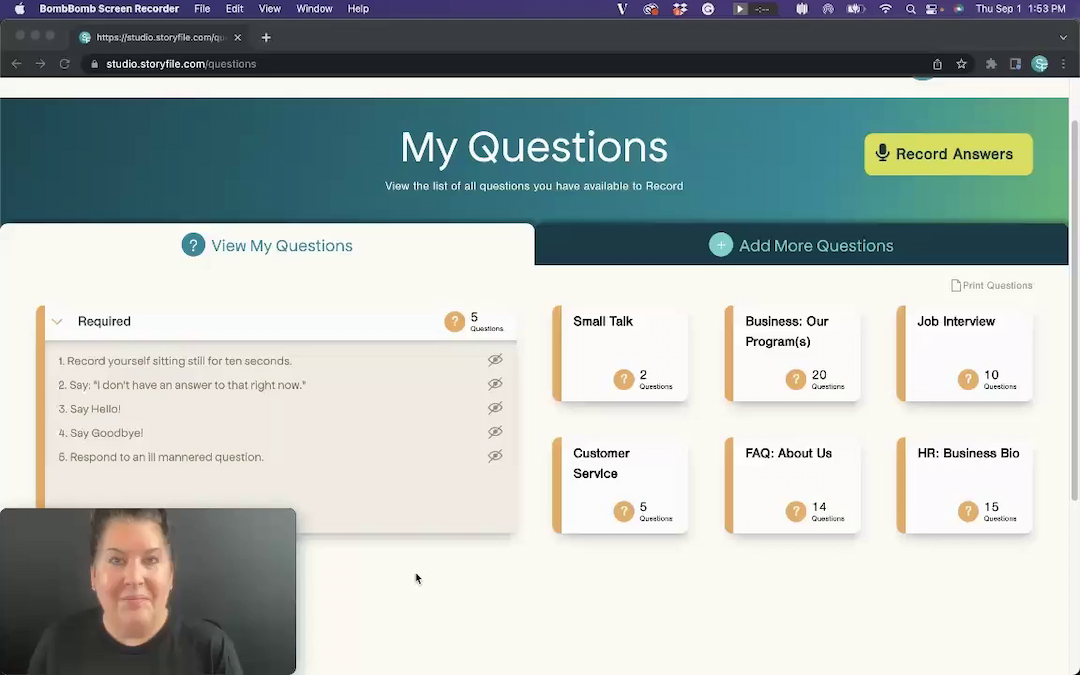This screenshot has height=675, width=1080.
Task: Open the tab list dropdown arrow
Action: click(x=1063, y=37)
